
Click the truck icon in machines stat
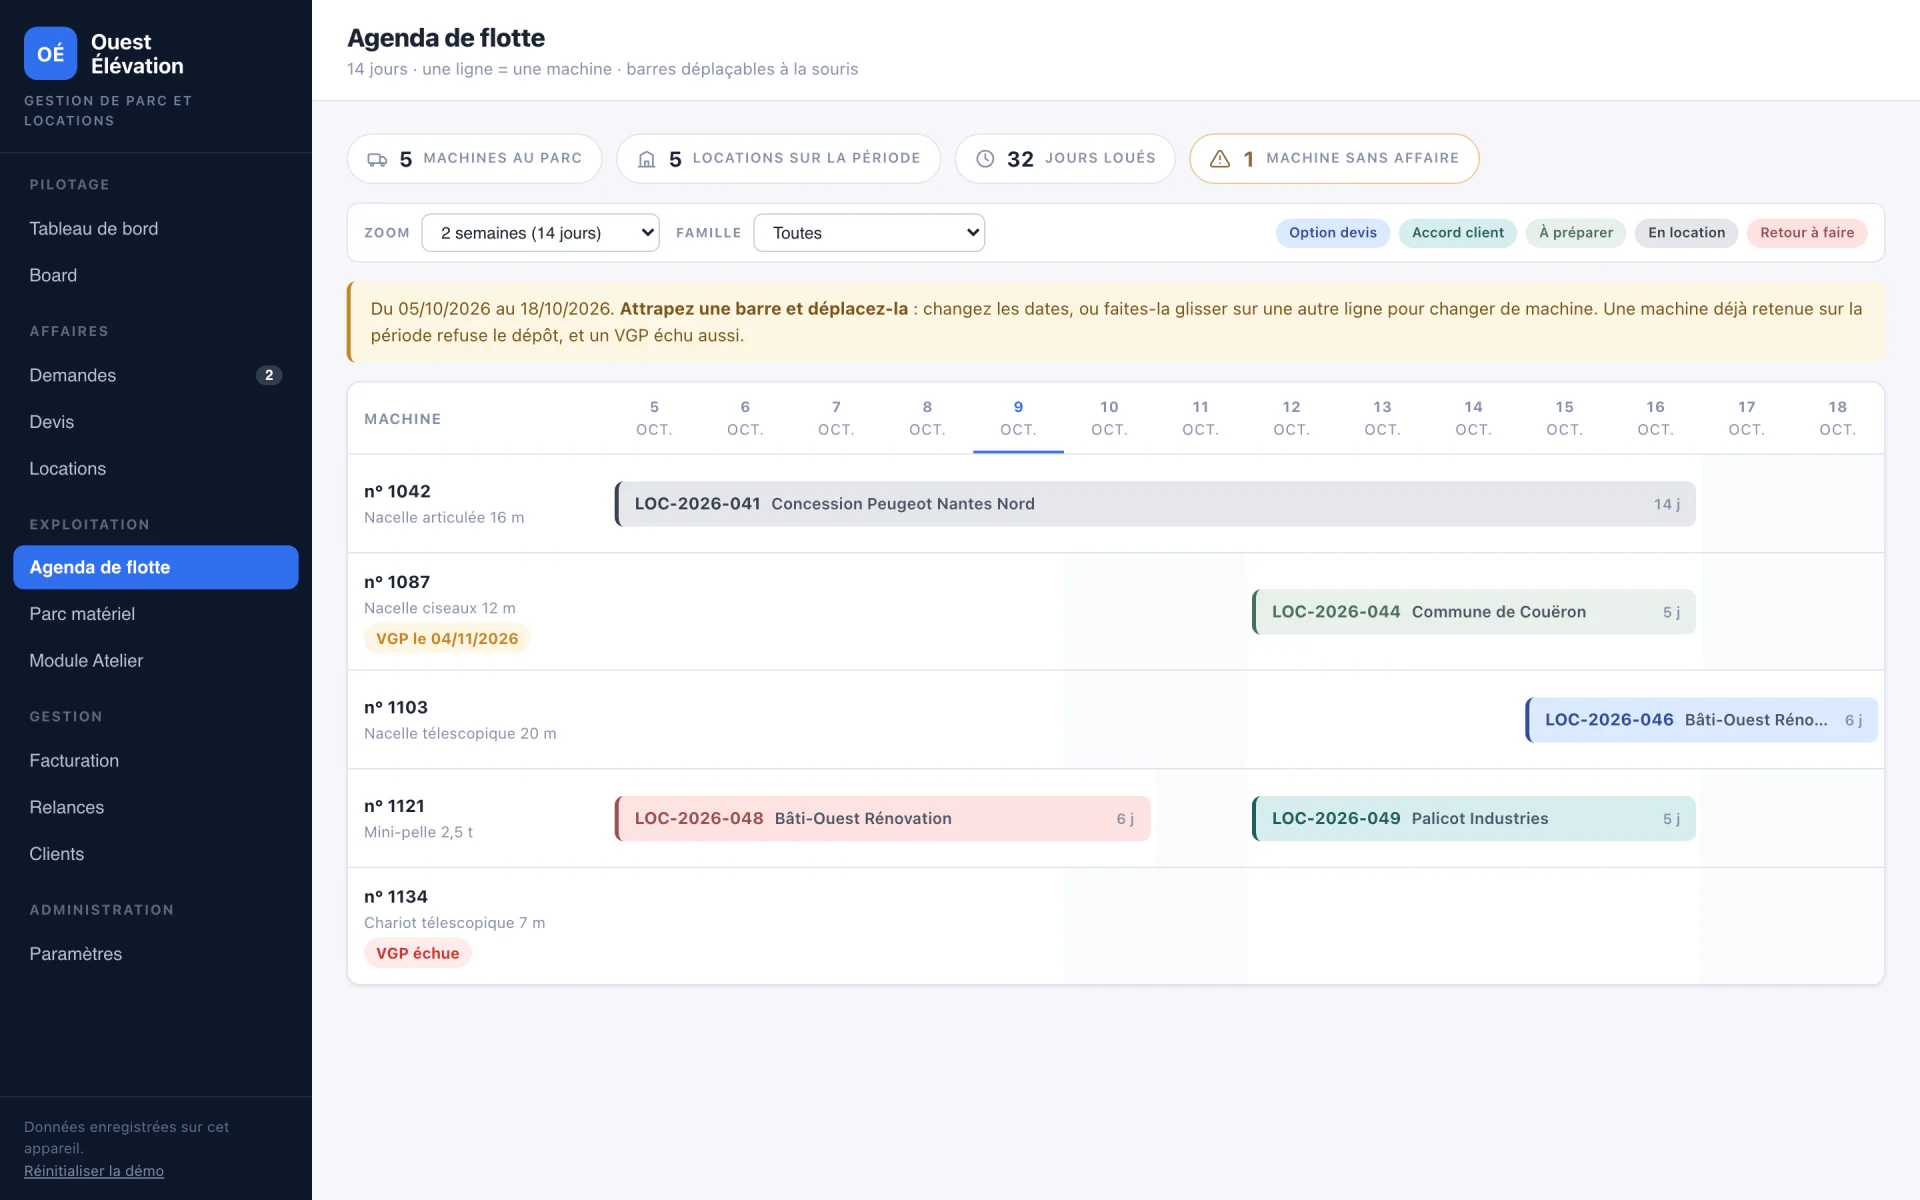coord(377,159)
